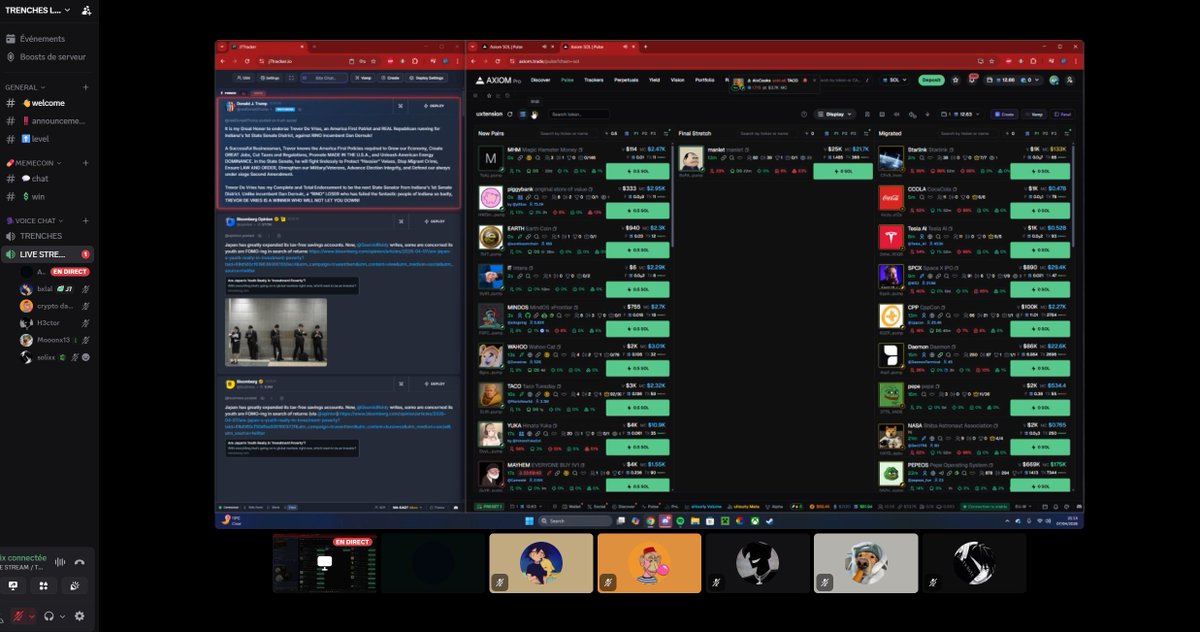Screen dimensions: 1200x632
Task: Click Settings in the J7Tracker toolbar
Action: [x=270, y=77]
